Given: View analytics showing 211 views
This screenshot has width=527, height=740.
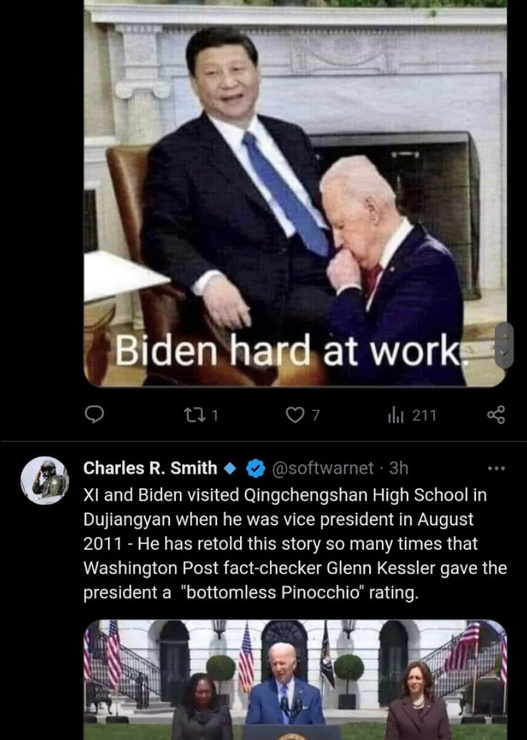Looking at the screenshot, I should coord(411,415).
